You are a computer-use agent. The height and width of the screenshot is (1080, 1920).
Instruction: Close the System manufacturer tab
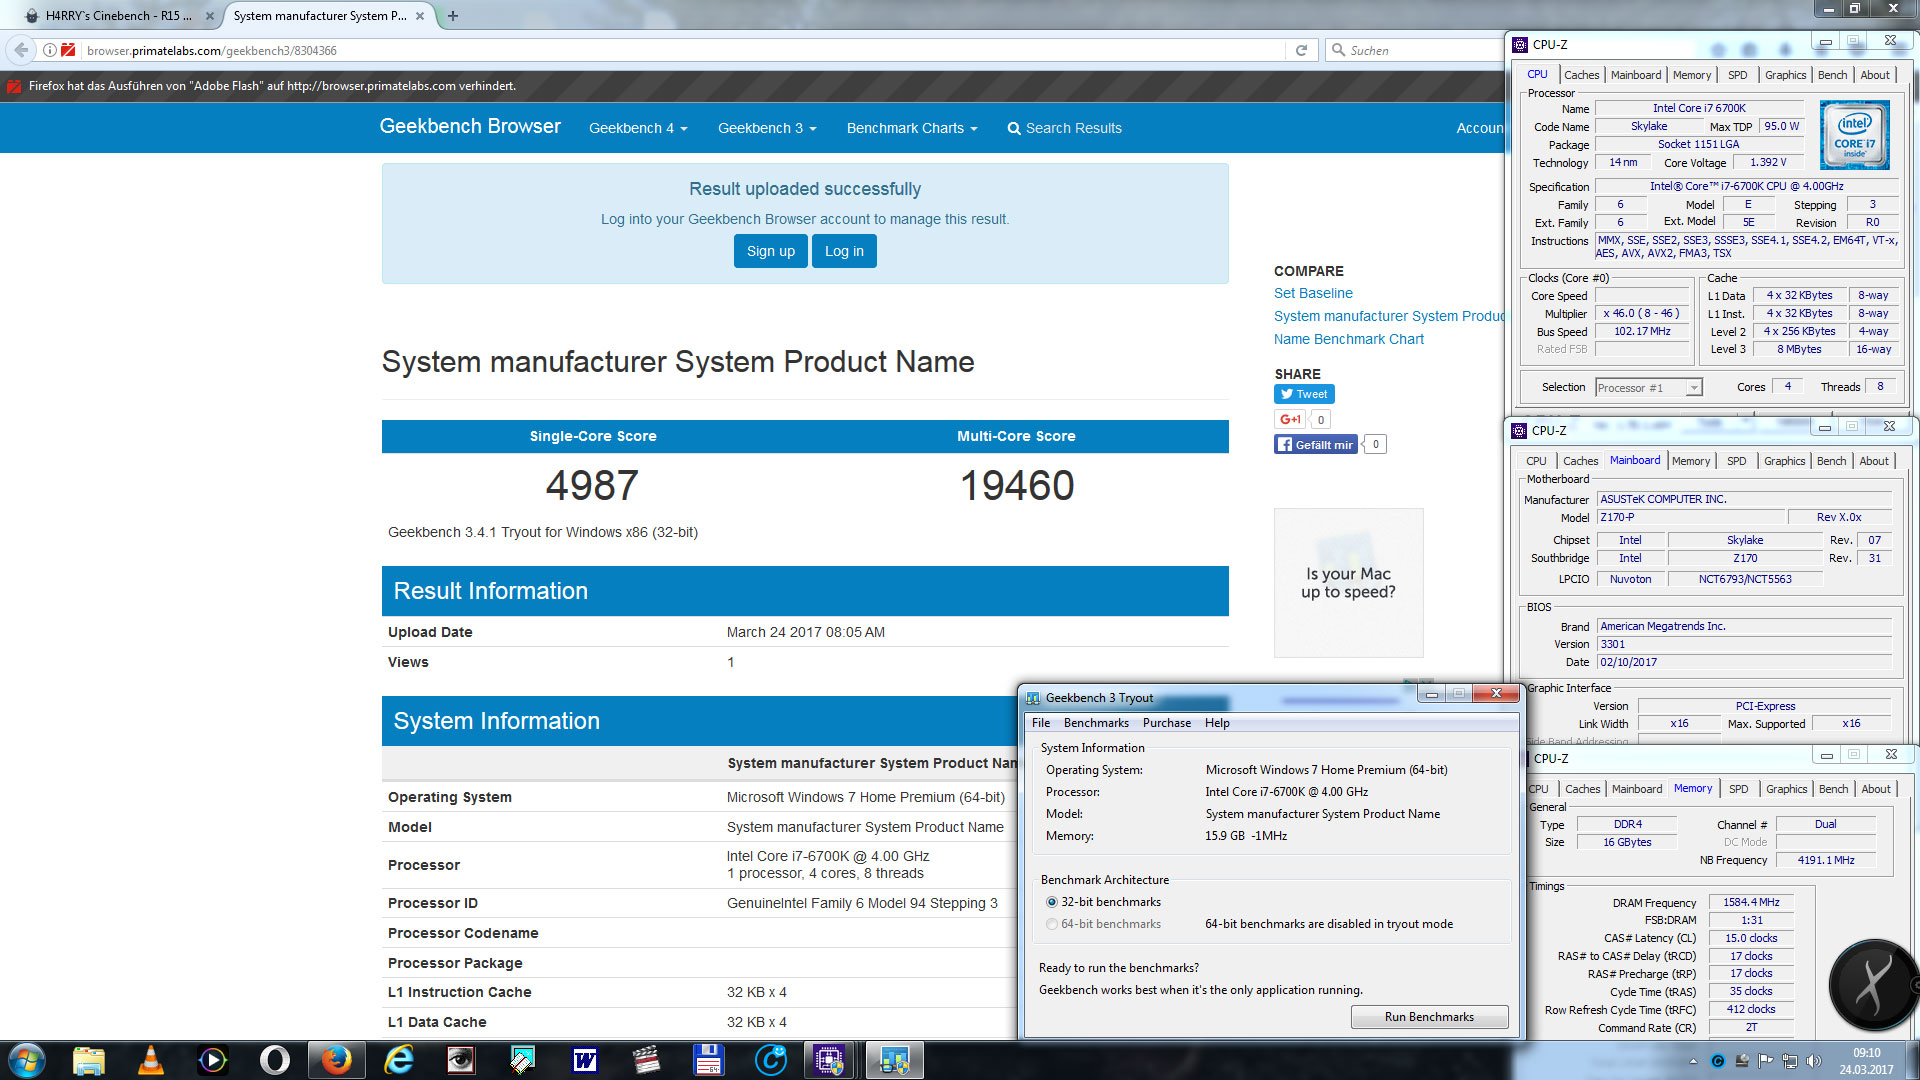click(x=420, y=16)
